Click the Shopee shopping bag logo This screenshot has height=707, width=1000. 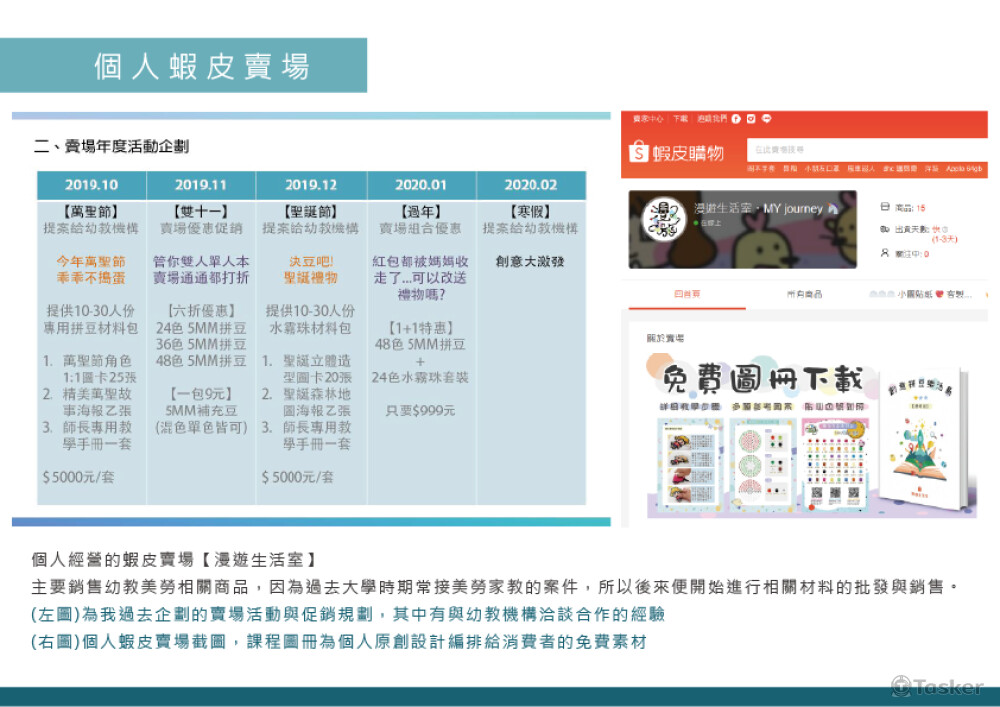click(639, 152)
